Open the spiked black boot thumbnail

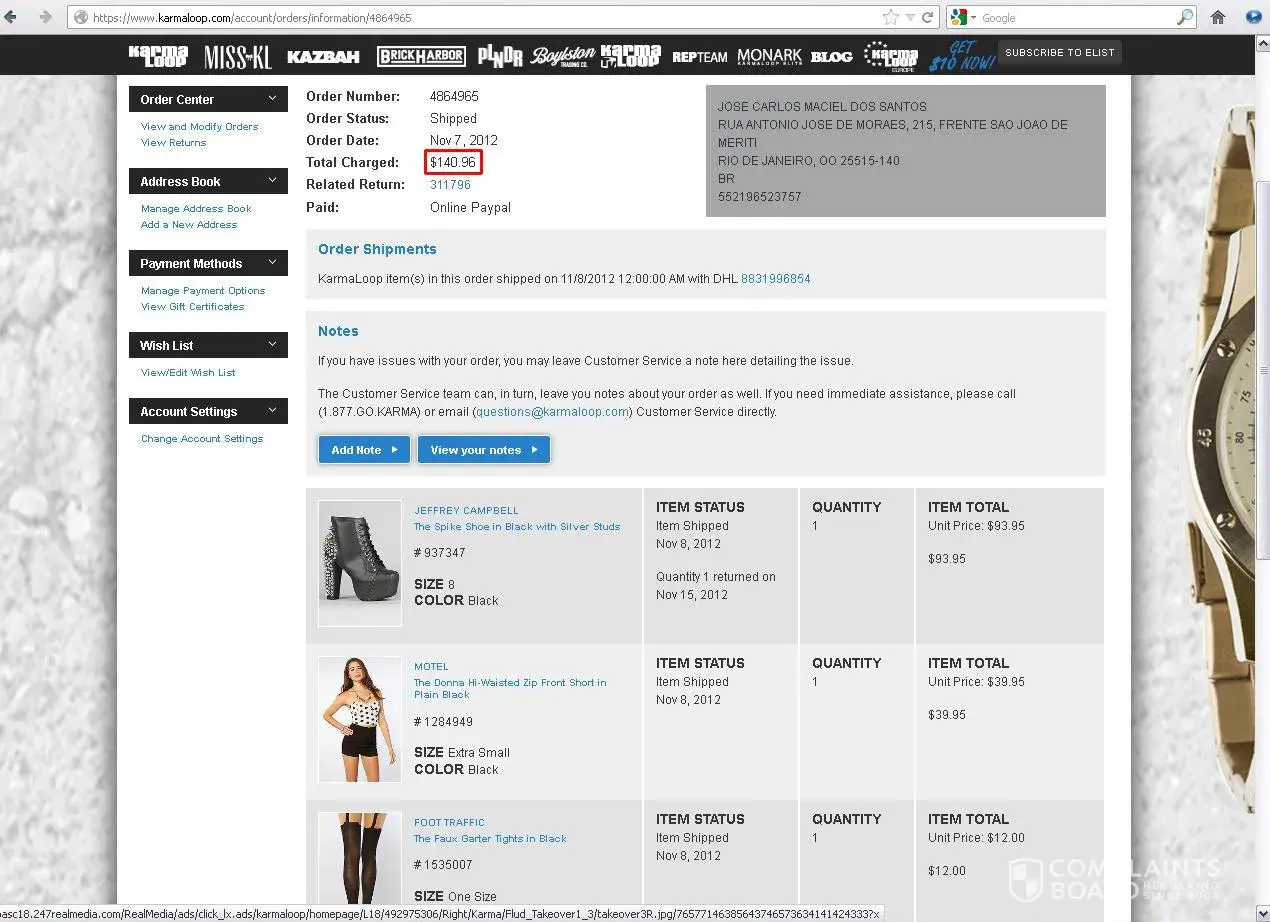[360, 564]
